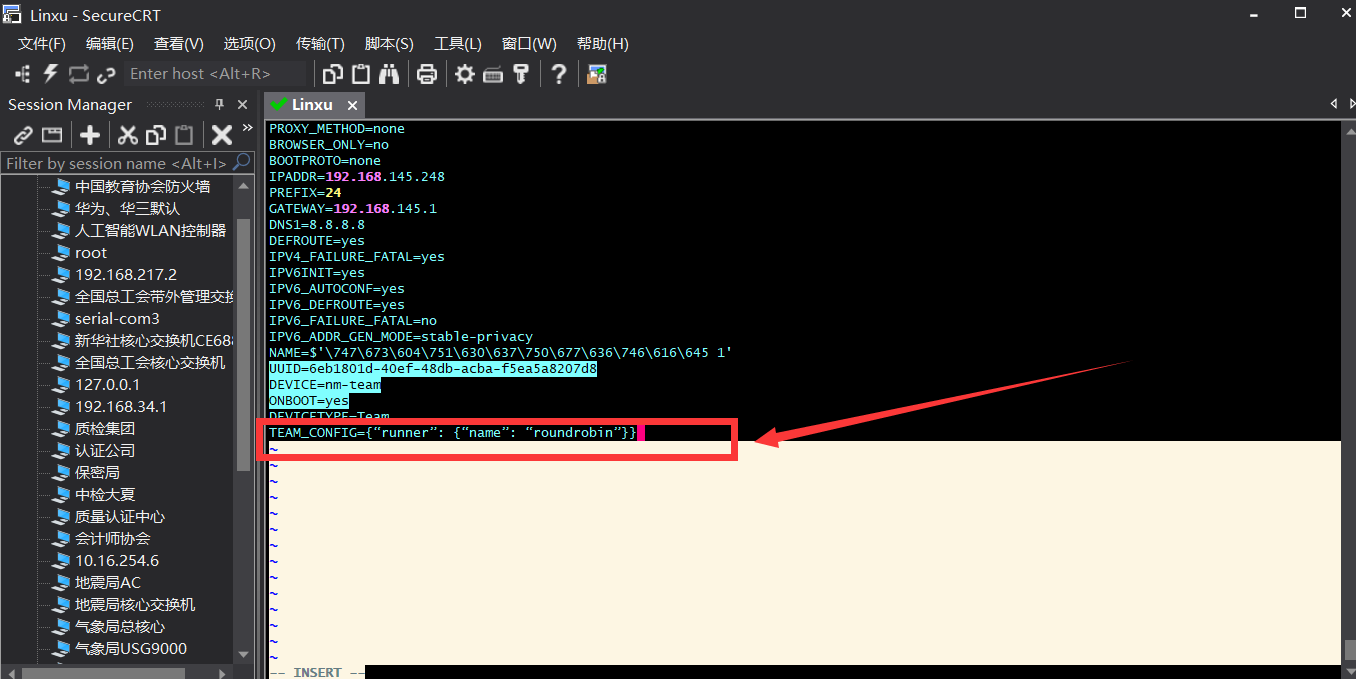Close the Session Manager panel
This screenshot has height=679, width=1356.
point(242,104)
